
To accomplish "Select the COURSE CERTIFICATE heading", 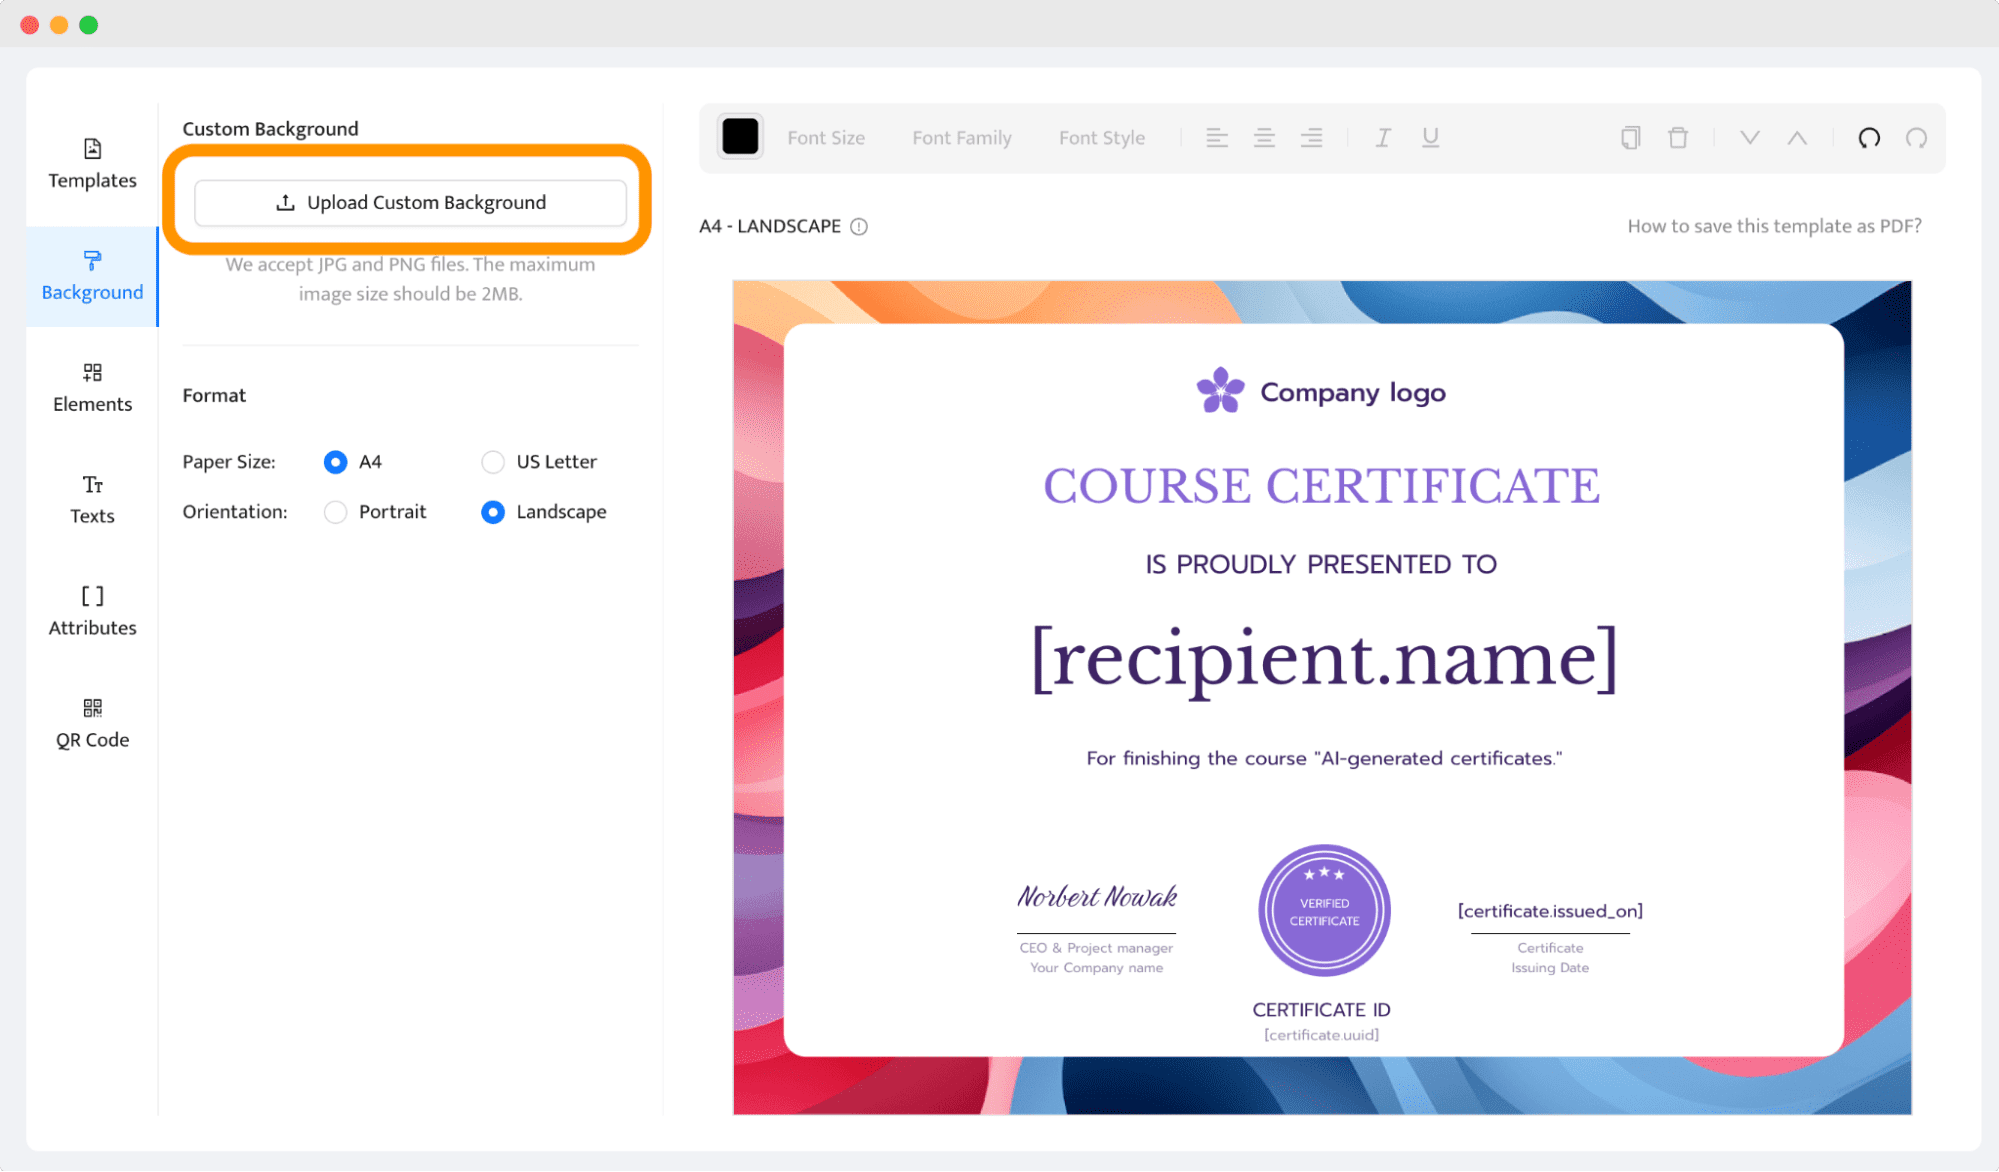I will tap(1321, 486).
